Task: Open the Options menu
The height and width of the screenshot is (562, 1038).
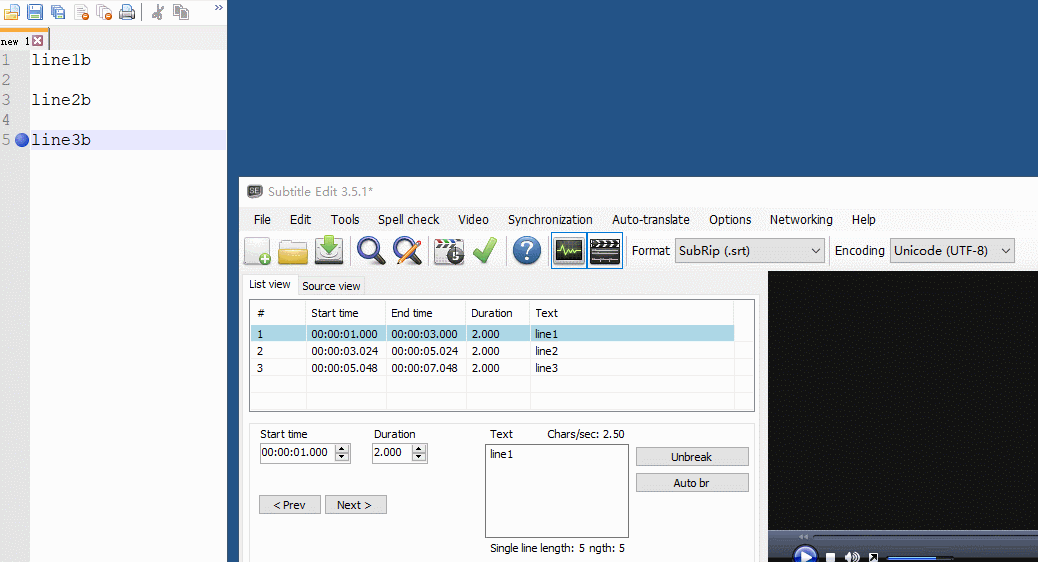Action: (730, 220)
